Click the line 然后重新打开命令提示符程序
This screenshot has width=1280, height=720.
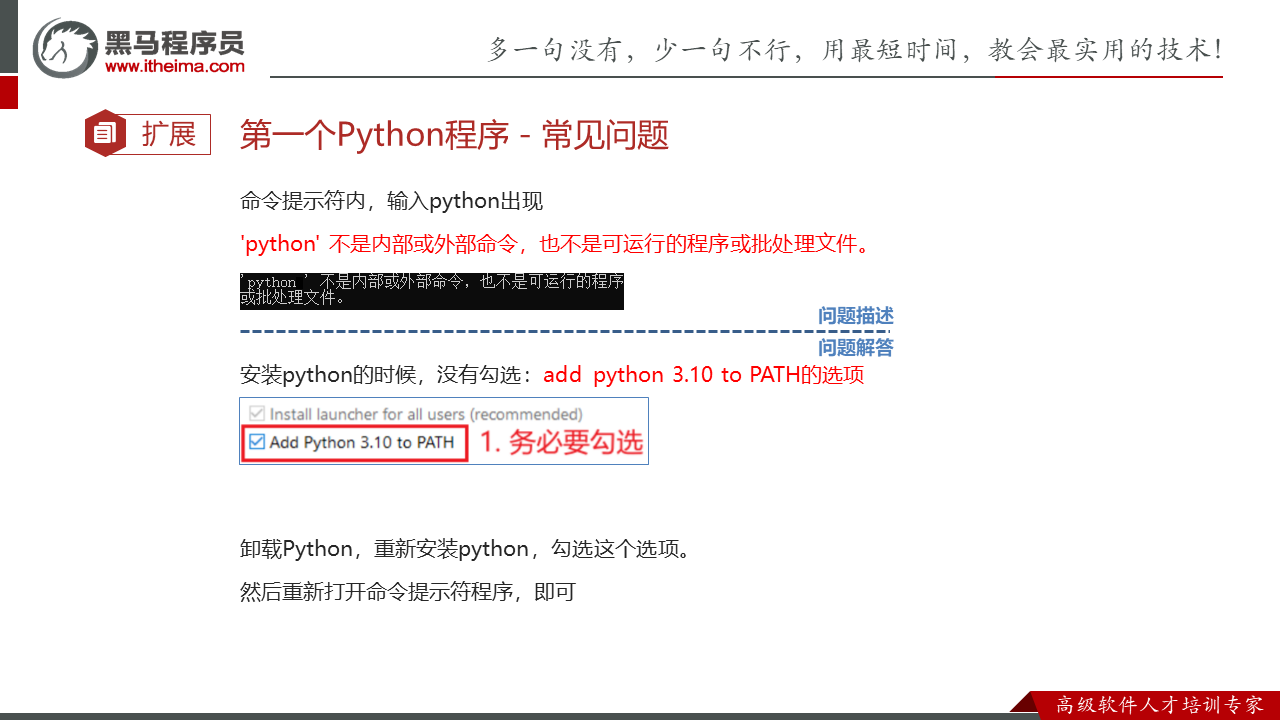(408, 591)
